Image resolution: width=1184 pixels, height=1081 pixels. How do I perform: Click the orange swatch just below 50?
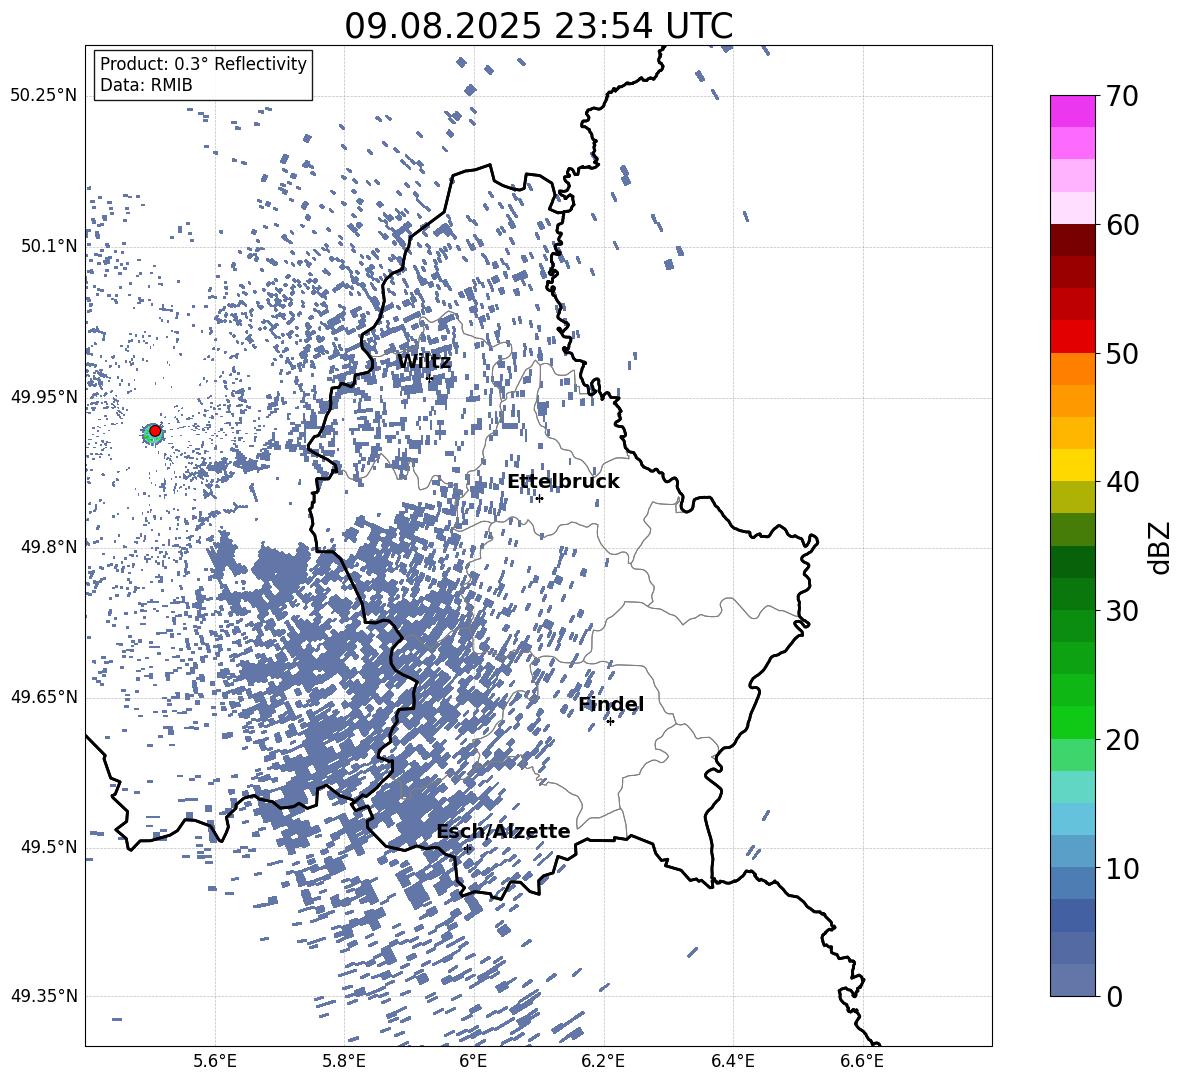(1073, 369)
